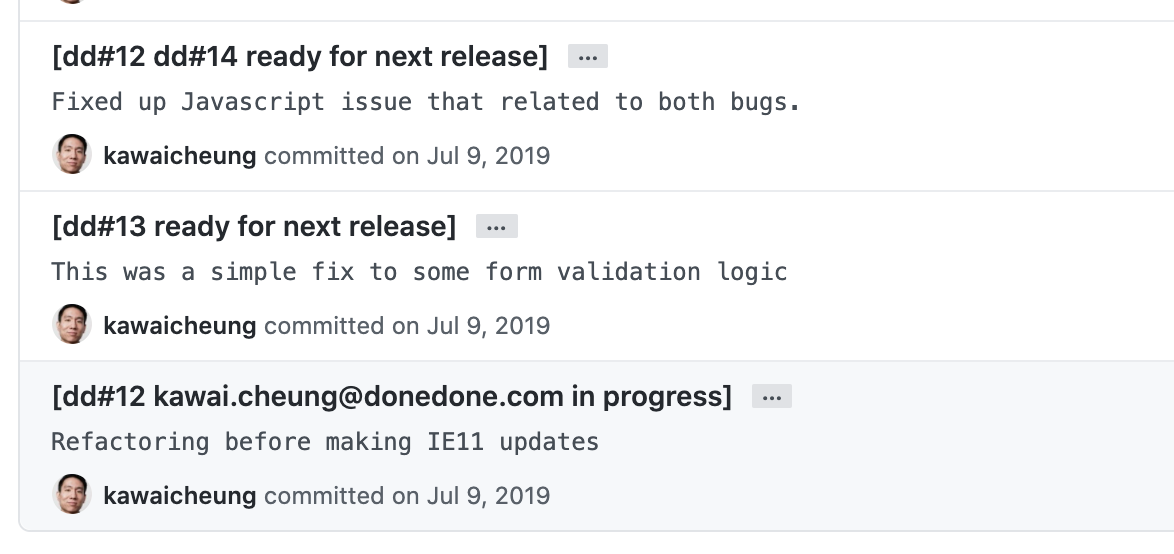
Task: Open kawaicheung's profile from the IE11 refactoring commit
Action: [x=180, y=496]
